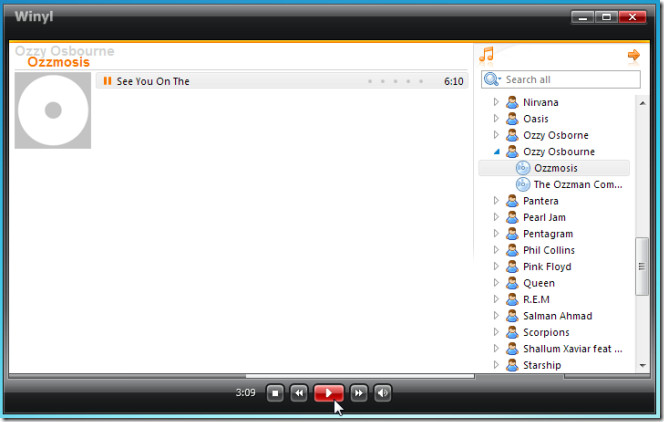Click the orange arrow icon in the library panel
664x422 pixels.
click(634, 55)
